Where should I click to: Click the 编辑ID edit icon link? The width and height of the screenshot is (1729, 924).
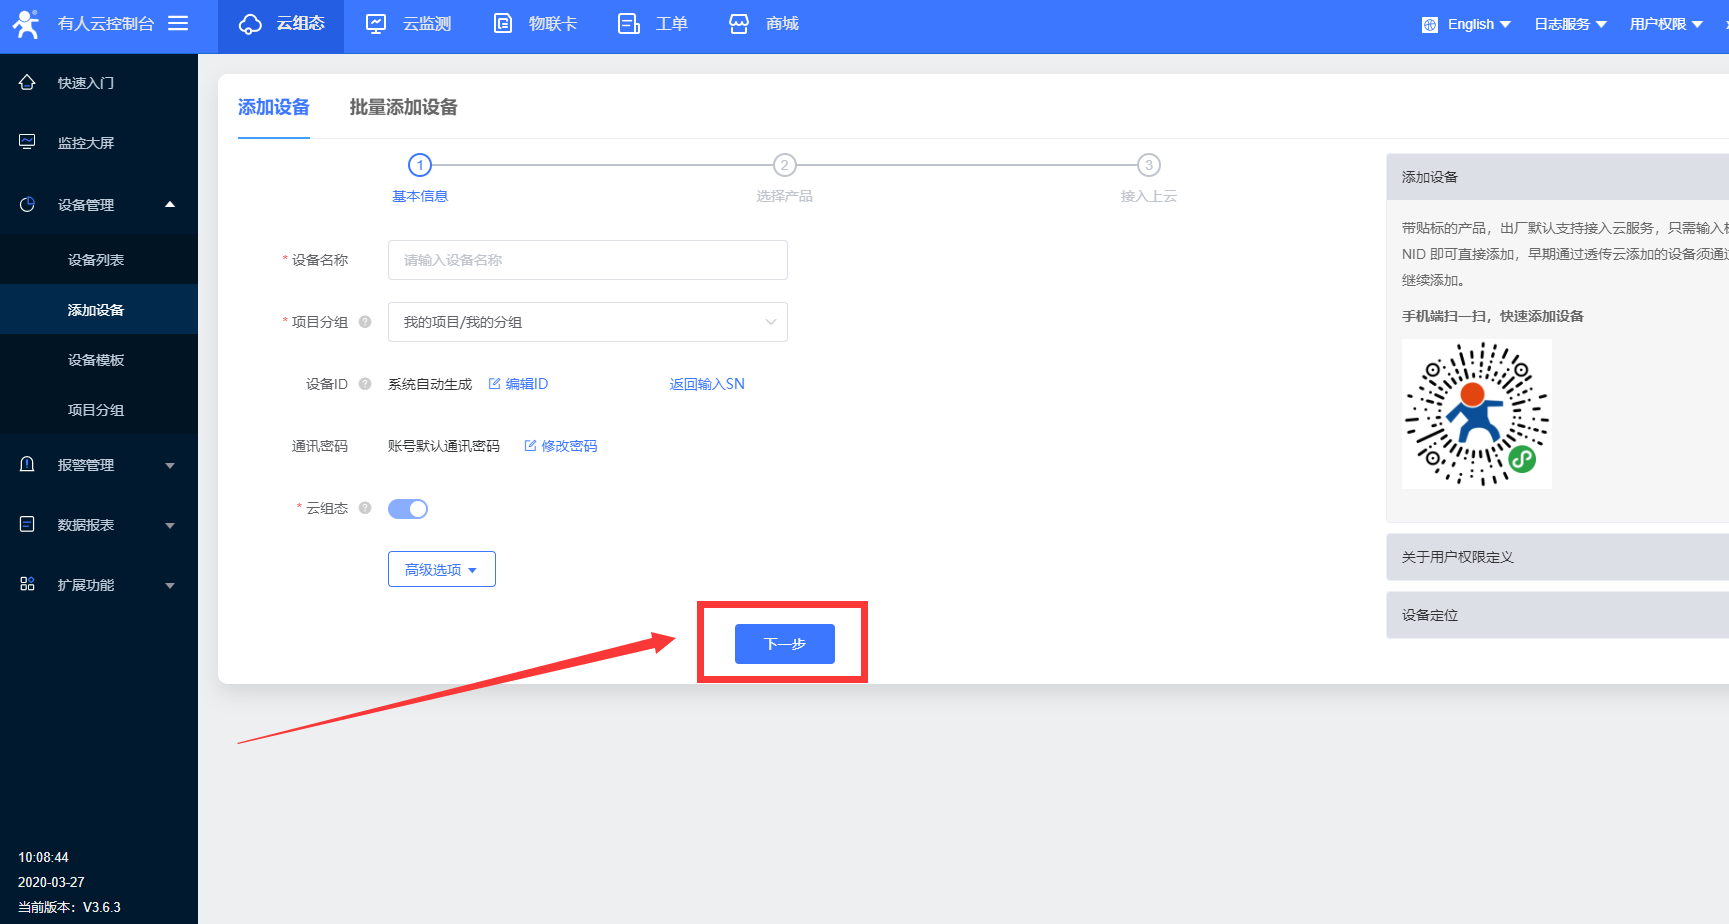(x=518, y=384)
